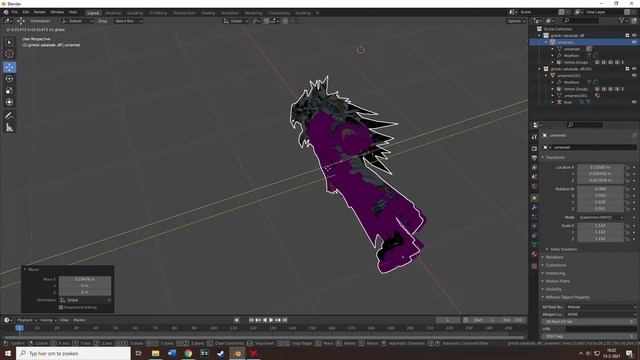The width and height of the screenshot is (640, 360).
Task: Select the Measure tool
Action: tap(9, 128)
